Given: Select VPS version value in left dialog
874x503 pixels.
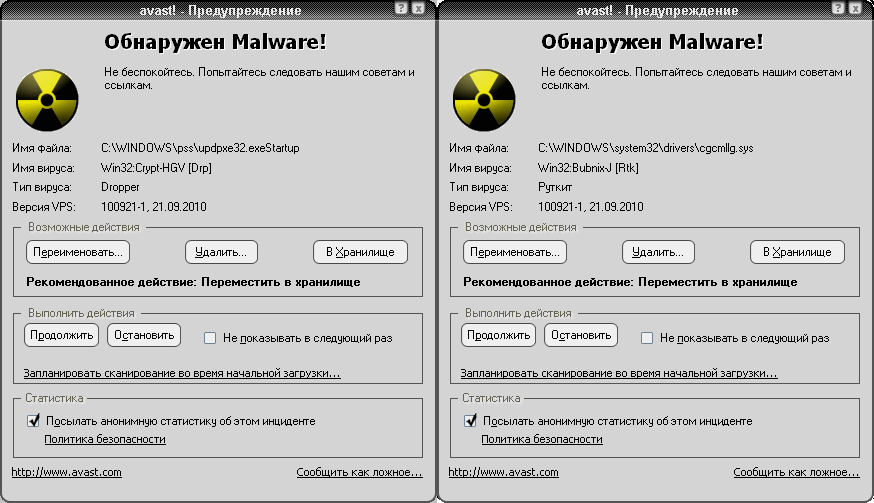Looking at the screenshot, I should click(153, 207).
